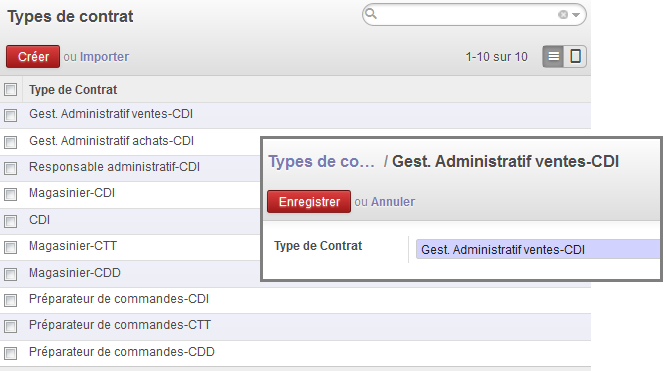Click the 1-10 sur 10 pager
Screen dimensions: 666x371
(496, 57)
